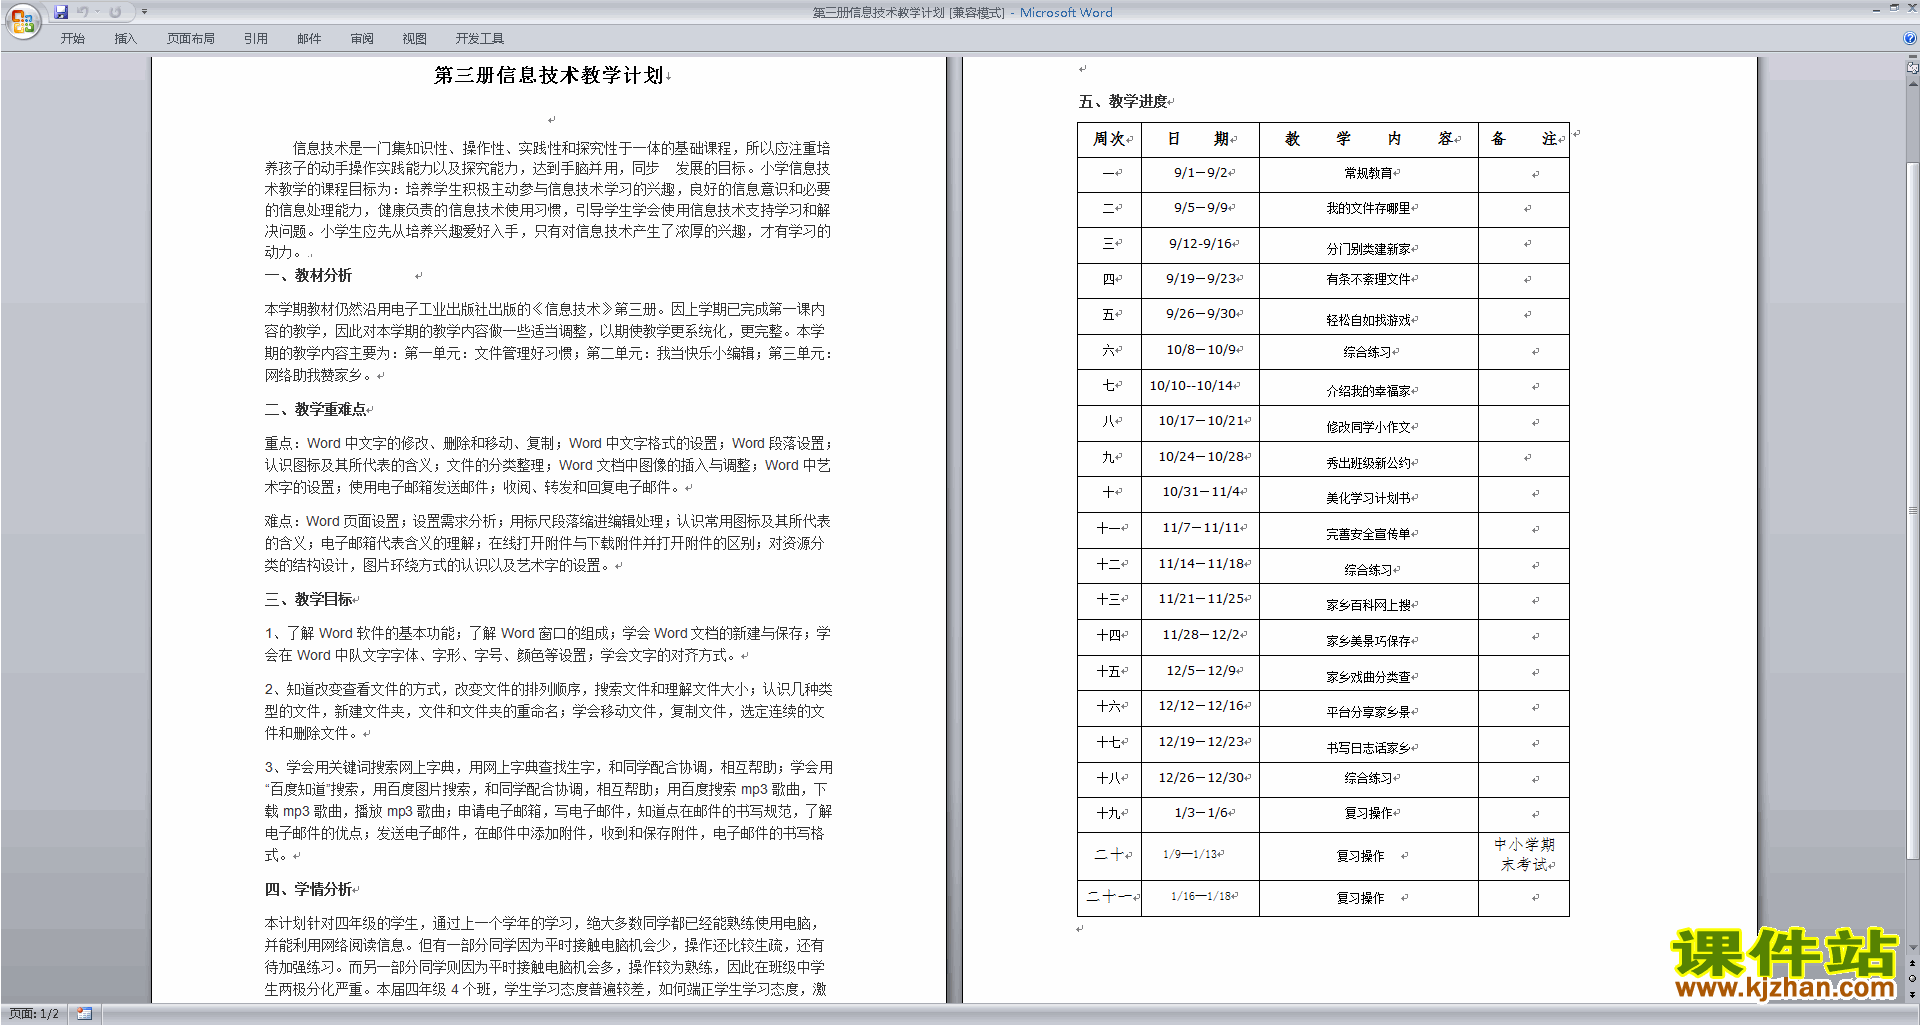Click the date cell 12/26—12/30
The width and height of the screenshot is (1920, 1025).
[1201, 778]
